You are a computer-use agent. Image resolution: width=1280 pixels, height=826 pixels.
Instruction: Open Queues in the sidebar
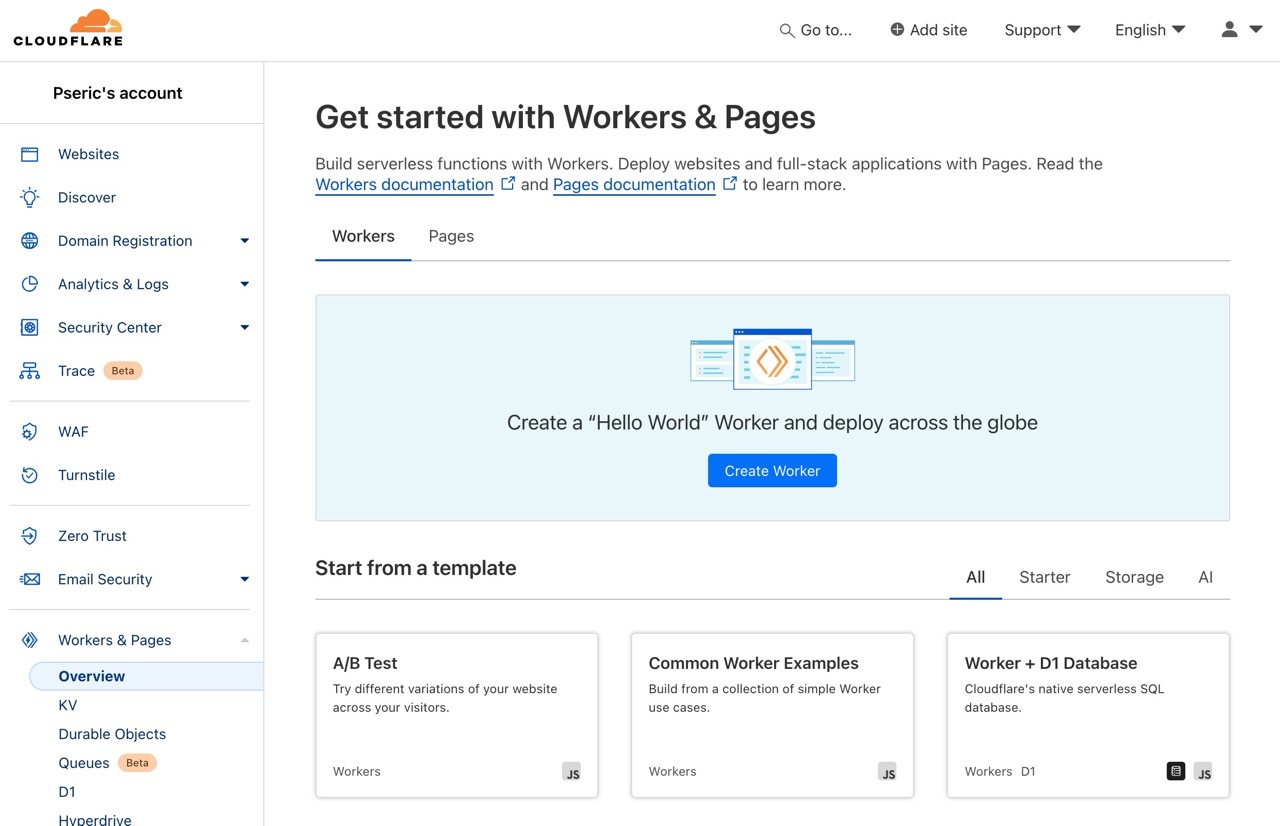click(x=84, y=763)
